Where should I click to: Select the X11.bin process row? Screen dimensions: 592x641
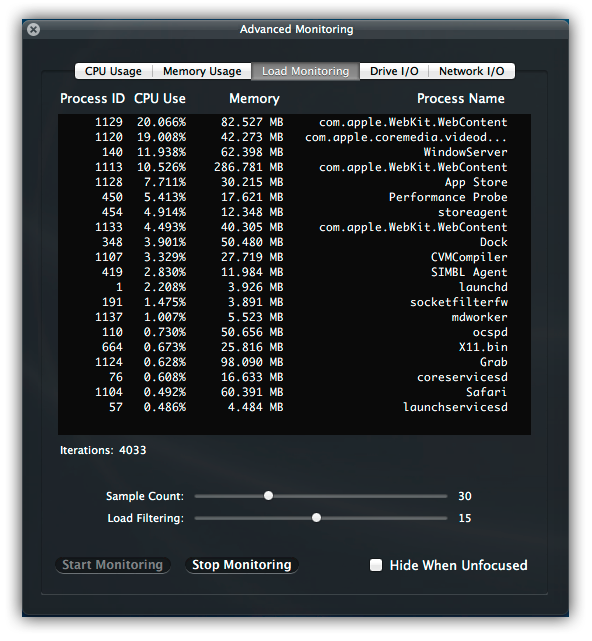(x=294, y=347)
